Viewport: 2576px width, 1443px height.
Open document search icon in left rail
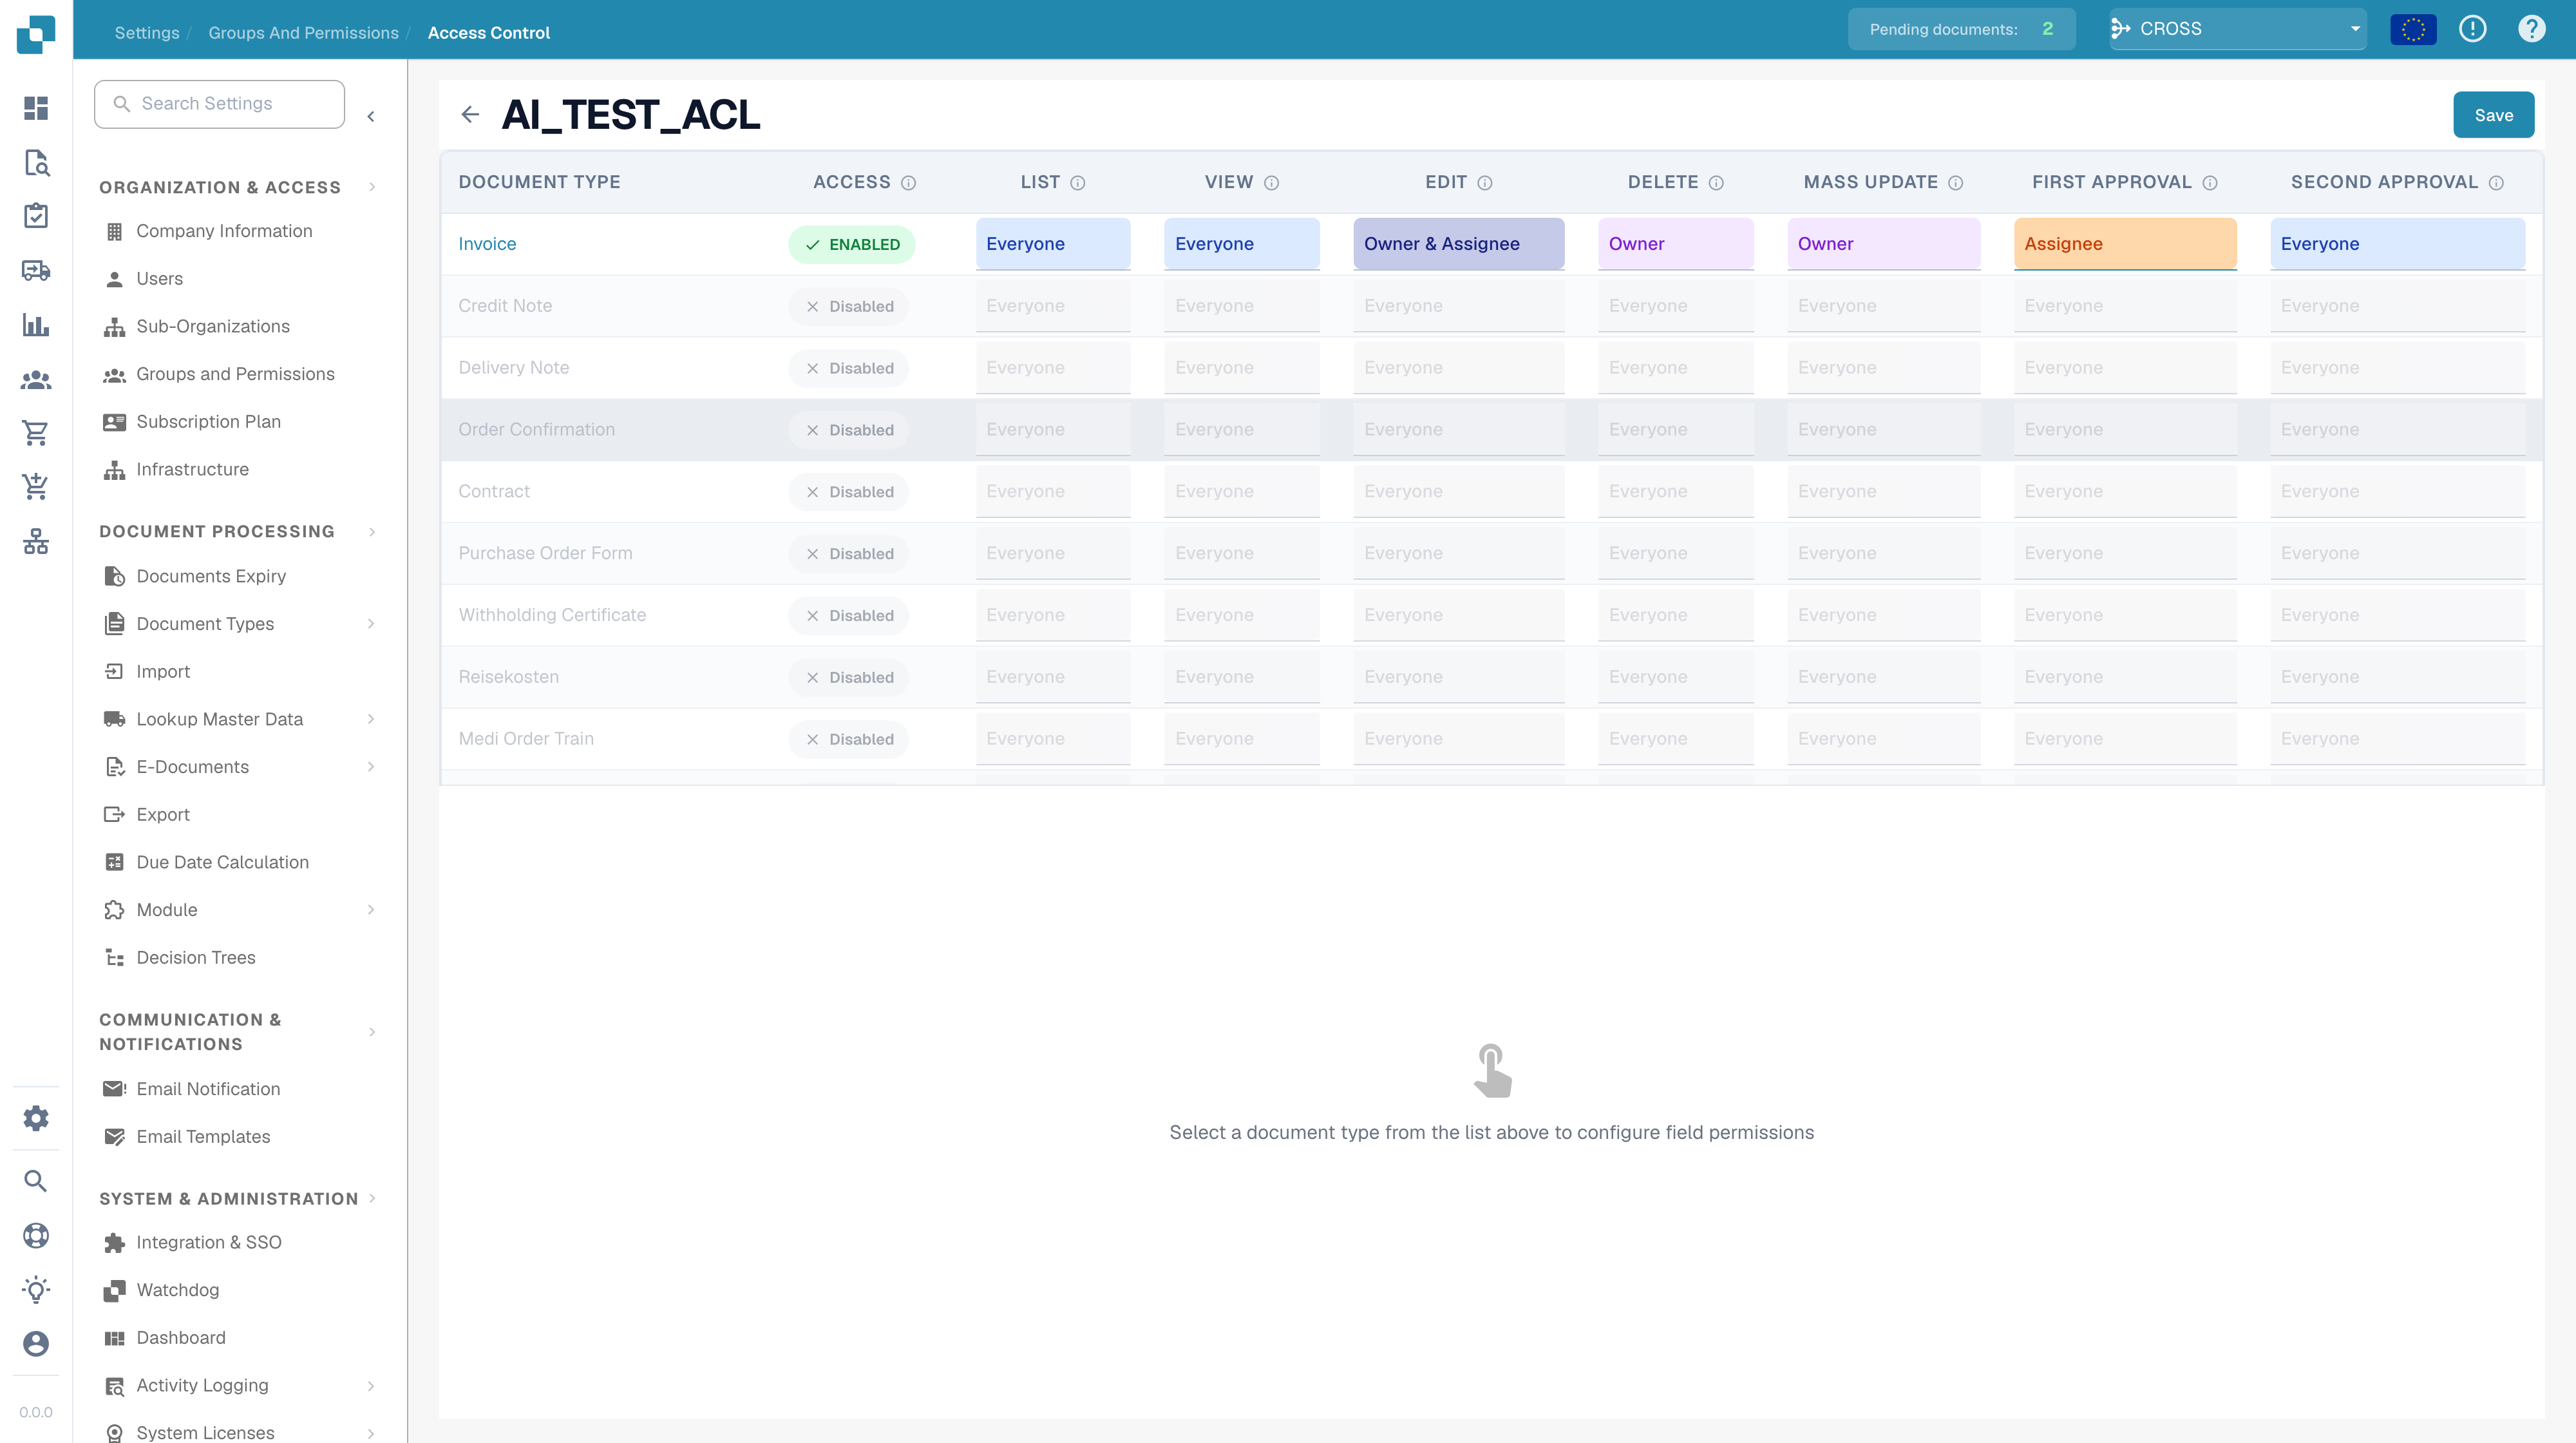(36, 162)
